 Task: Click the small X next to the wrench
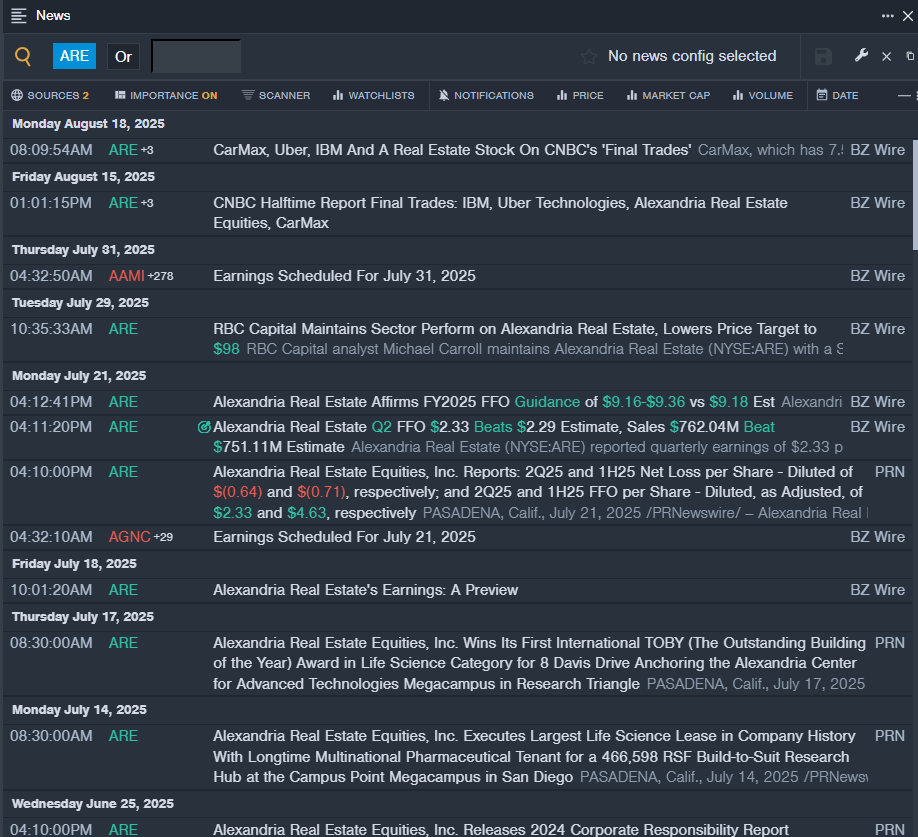[886, 56]
